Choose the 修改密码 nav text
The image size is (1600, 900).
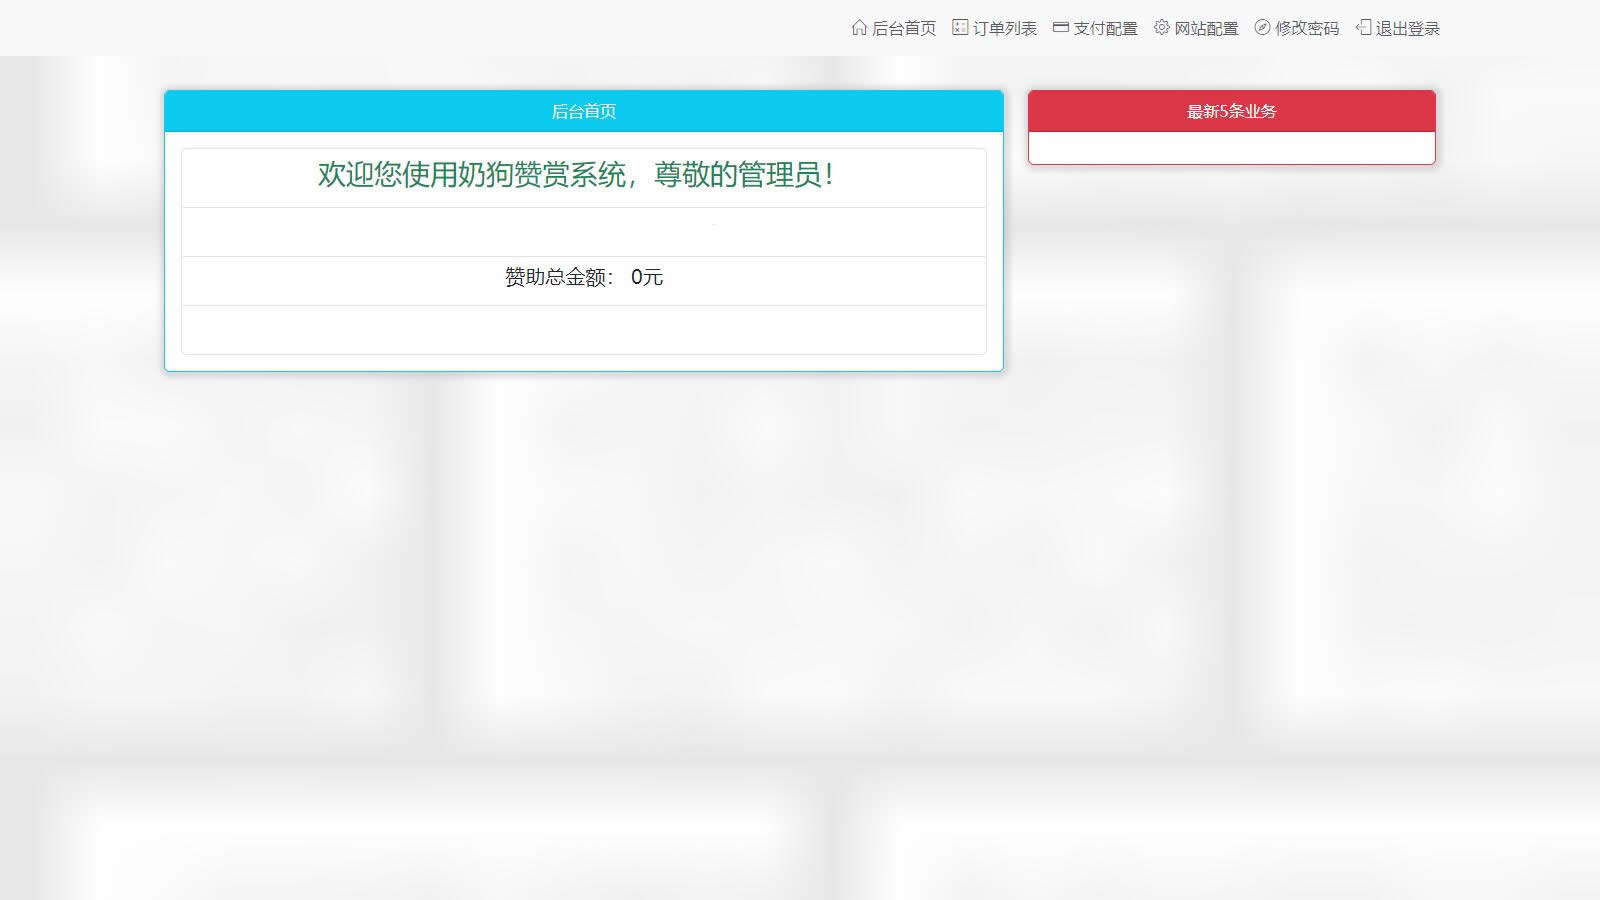tap(1307, 29)
